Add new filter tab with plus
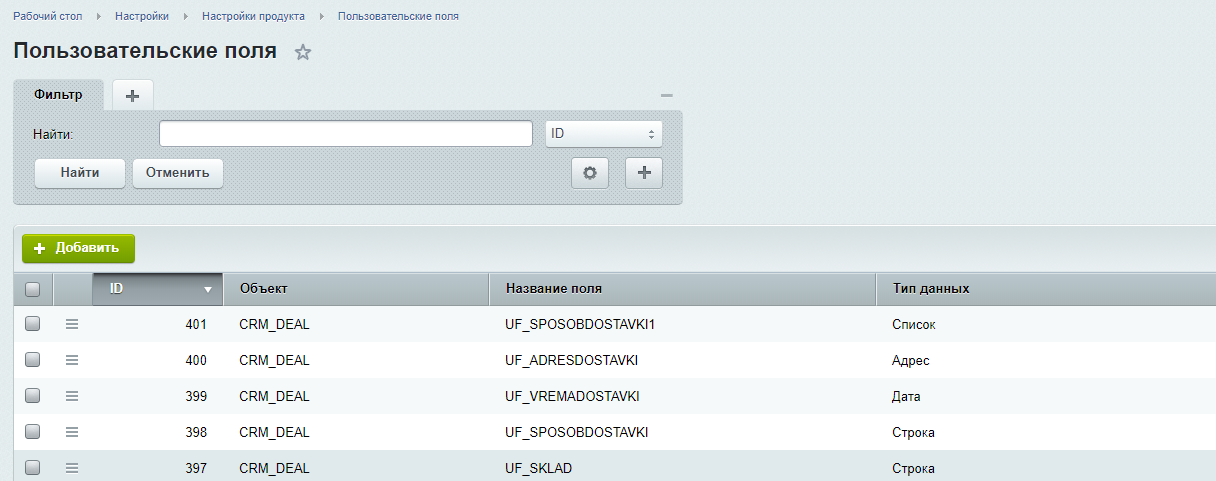The image size is (1216, 481). 132,95
